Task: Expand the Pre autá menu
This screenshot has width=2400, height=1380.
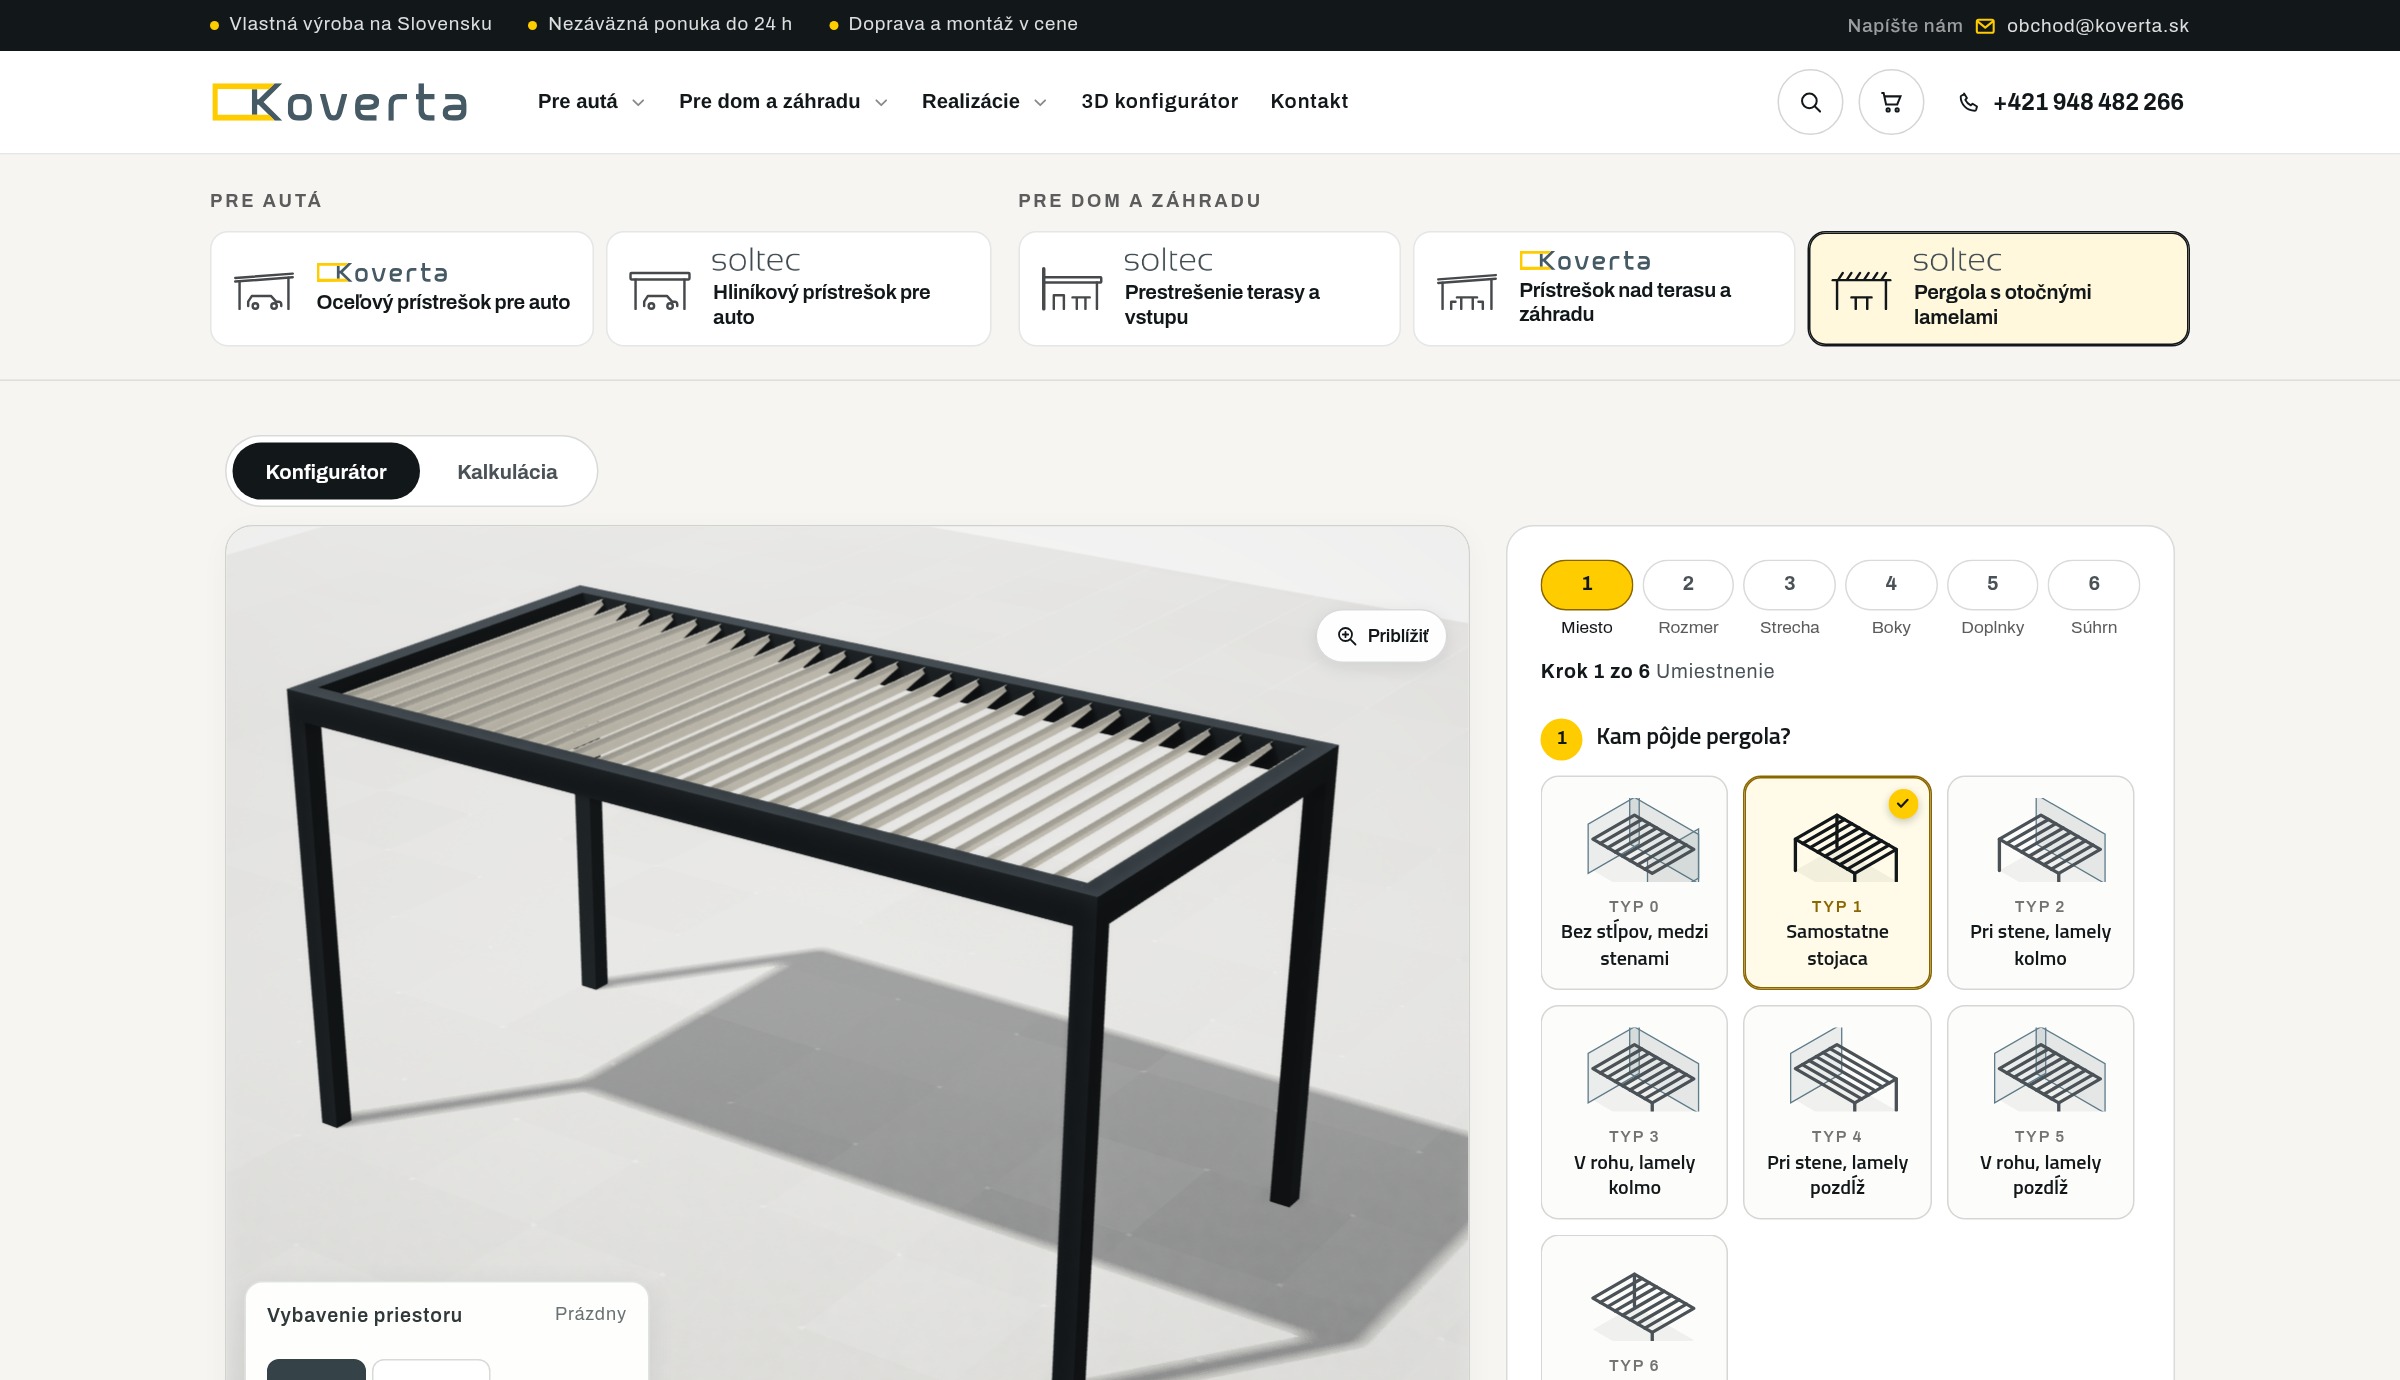Action: (x=591, y=102)
